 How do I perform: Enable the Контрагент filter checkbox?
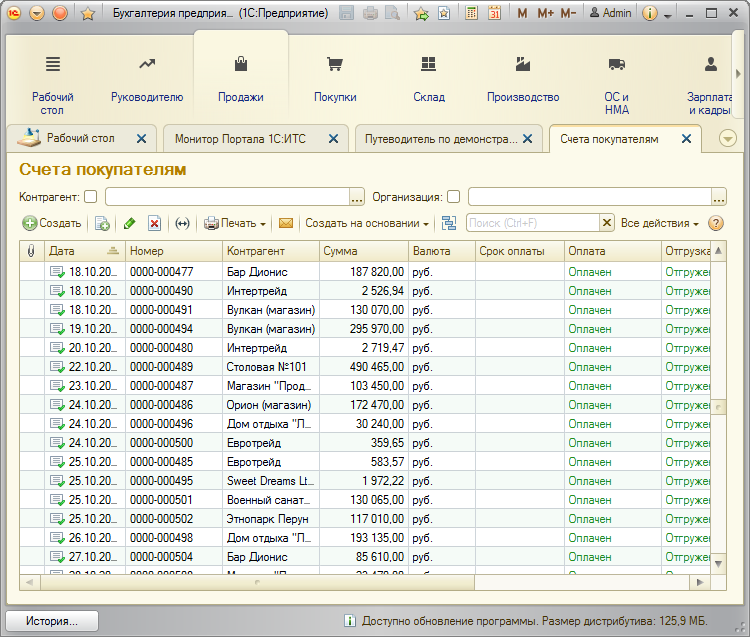coord(90,197)
